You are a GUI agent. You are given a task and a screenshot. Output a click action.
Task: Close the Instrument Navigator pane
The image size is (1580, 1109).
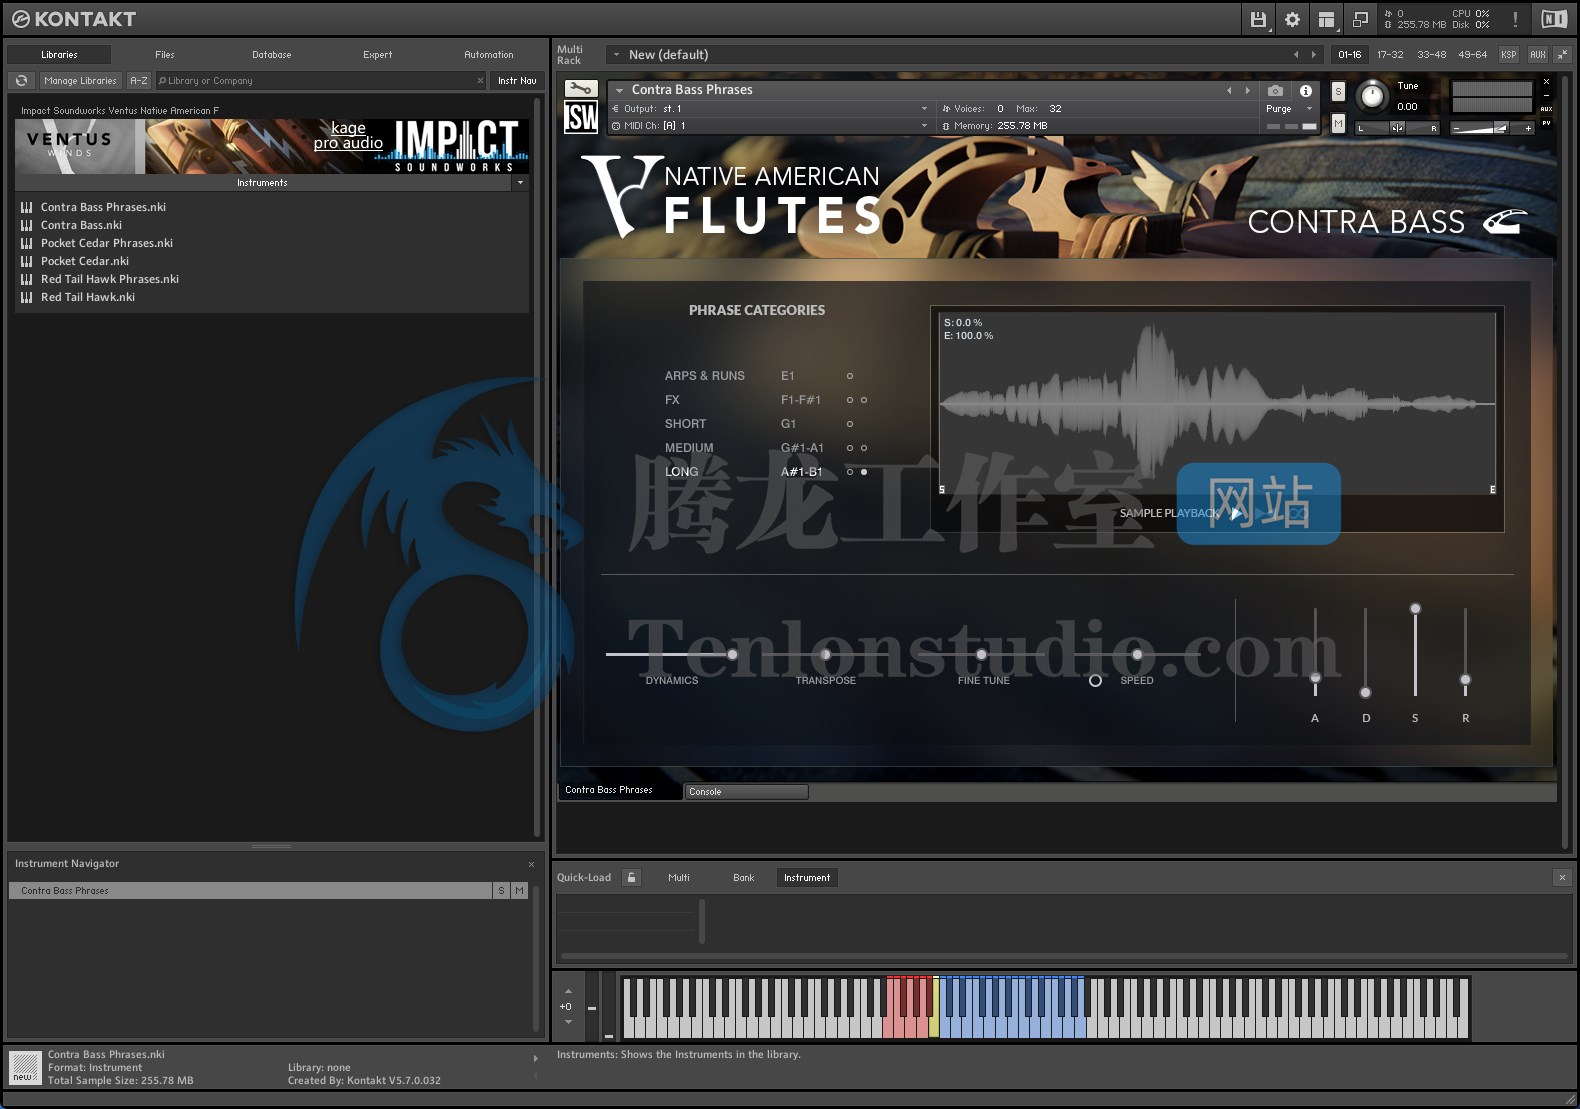[x=531, y=864]
